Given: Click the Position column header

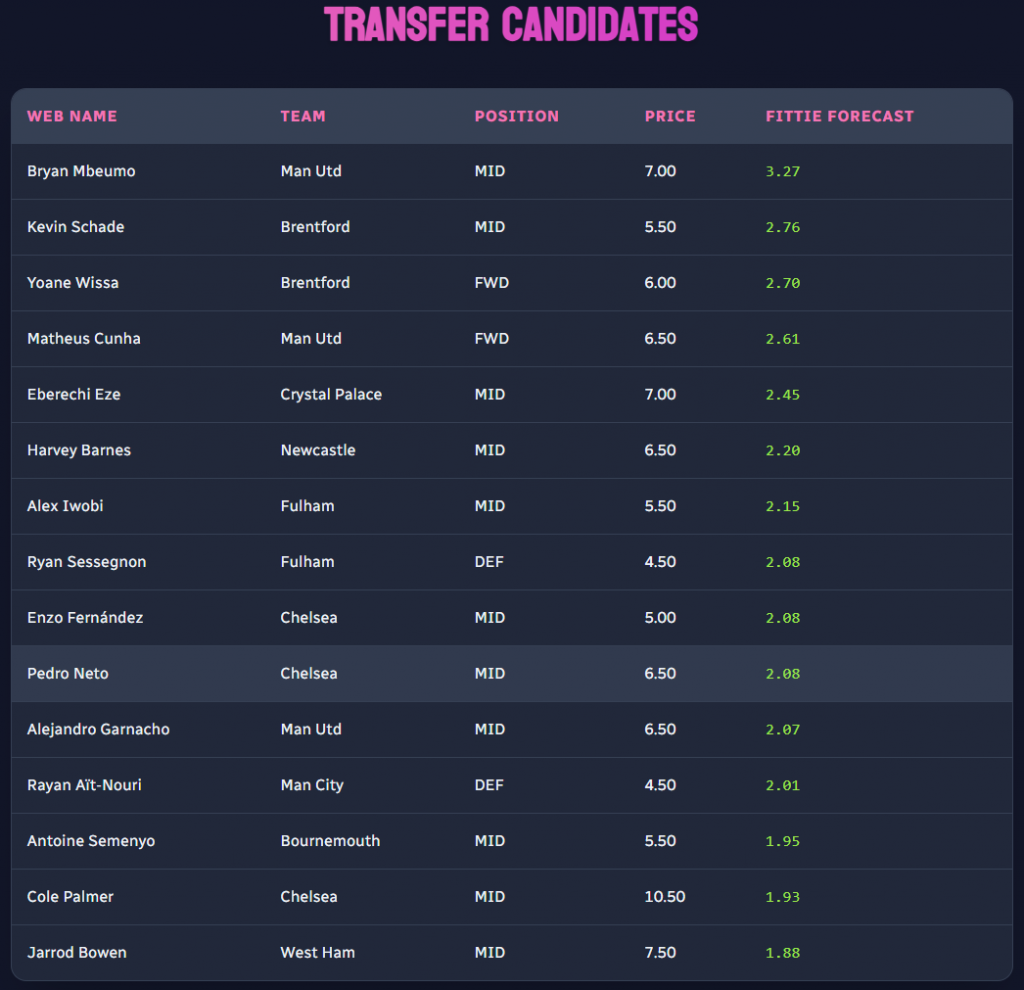Looking at the screenshot, I should [x=516, y=116].
